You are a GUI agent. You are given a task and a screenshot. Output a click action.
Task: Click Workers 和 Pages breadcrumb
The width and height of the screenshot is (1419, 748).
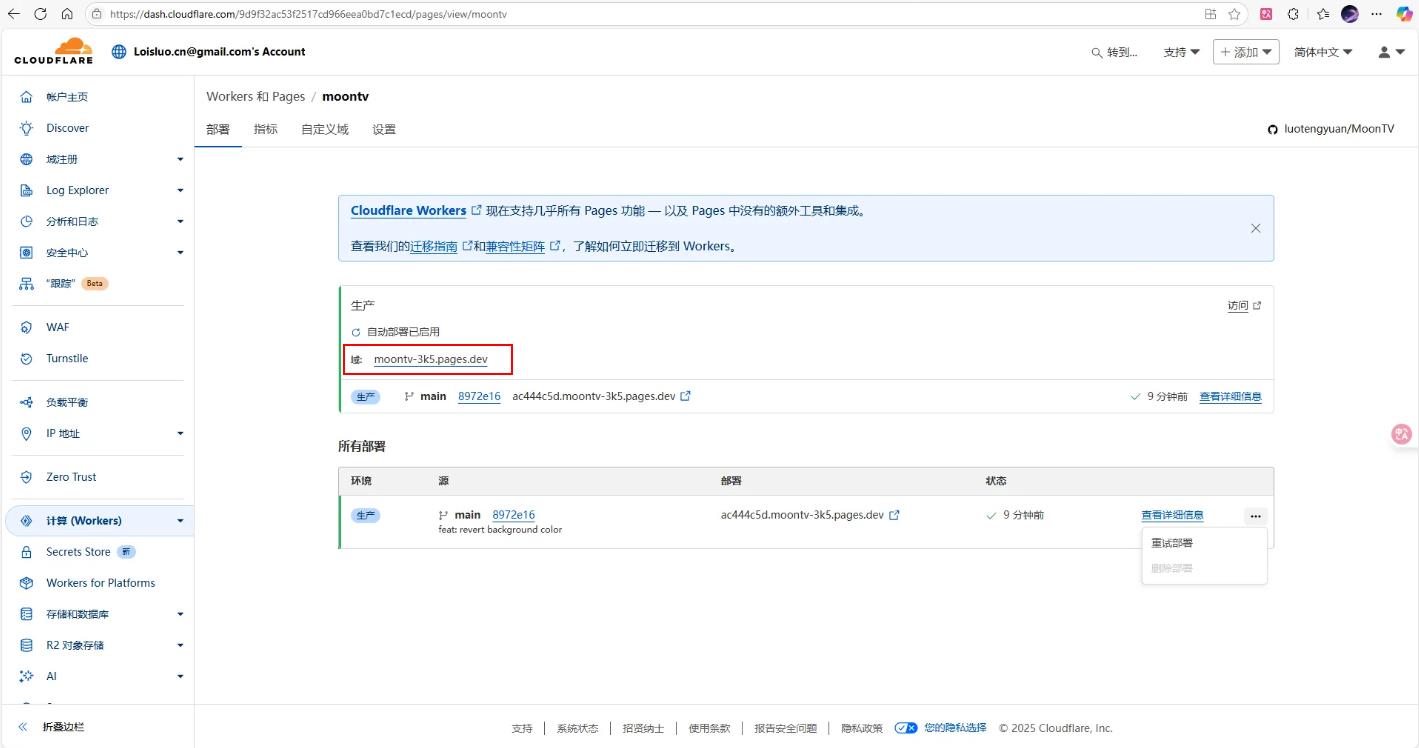(x=255, y=97)
